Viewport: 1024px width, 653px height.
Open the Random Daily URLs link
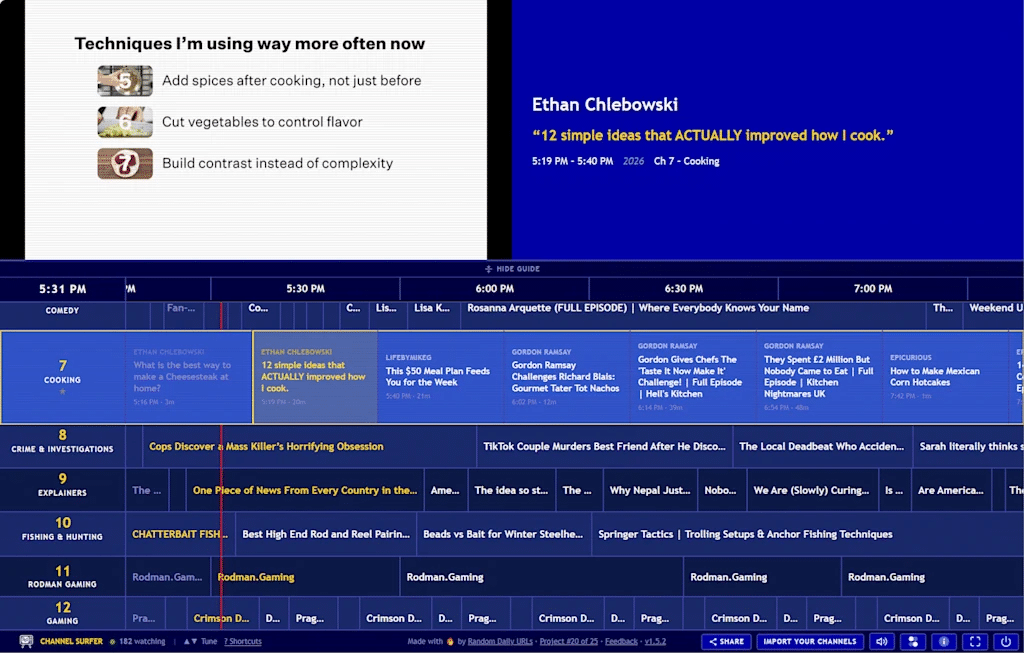(x=500, y=642)
